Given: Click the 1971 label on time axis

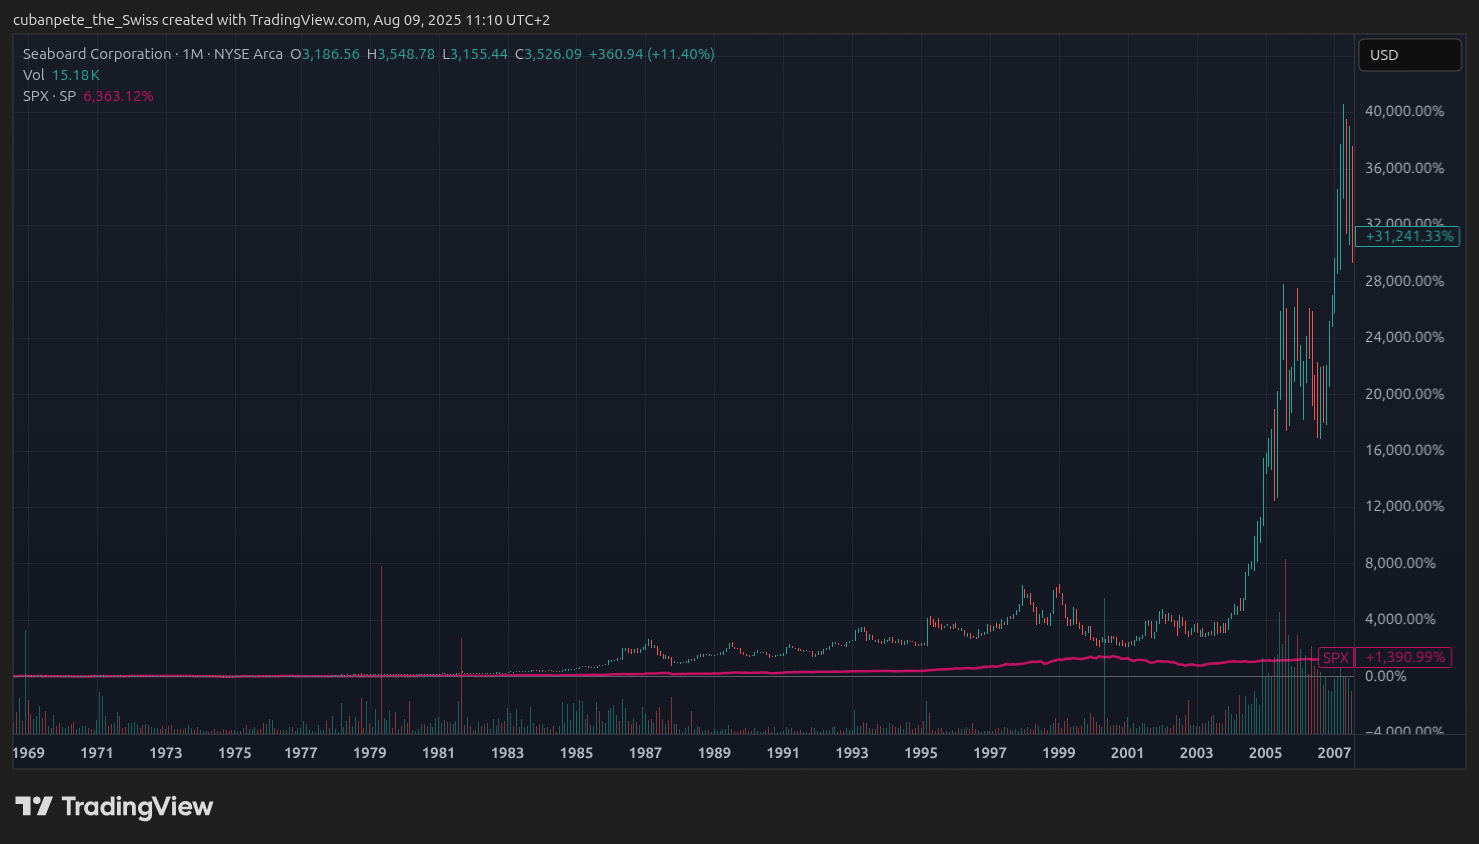Looking at the screenshot, I should click(x=97, y=753).
